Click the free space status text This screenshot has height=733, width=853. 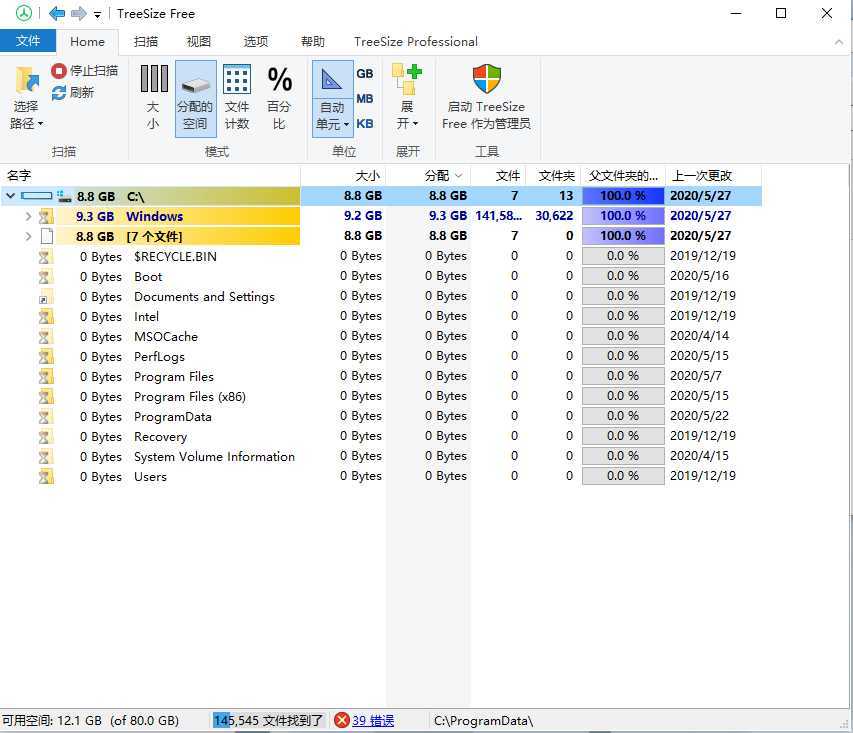(90, 720)
